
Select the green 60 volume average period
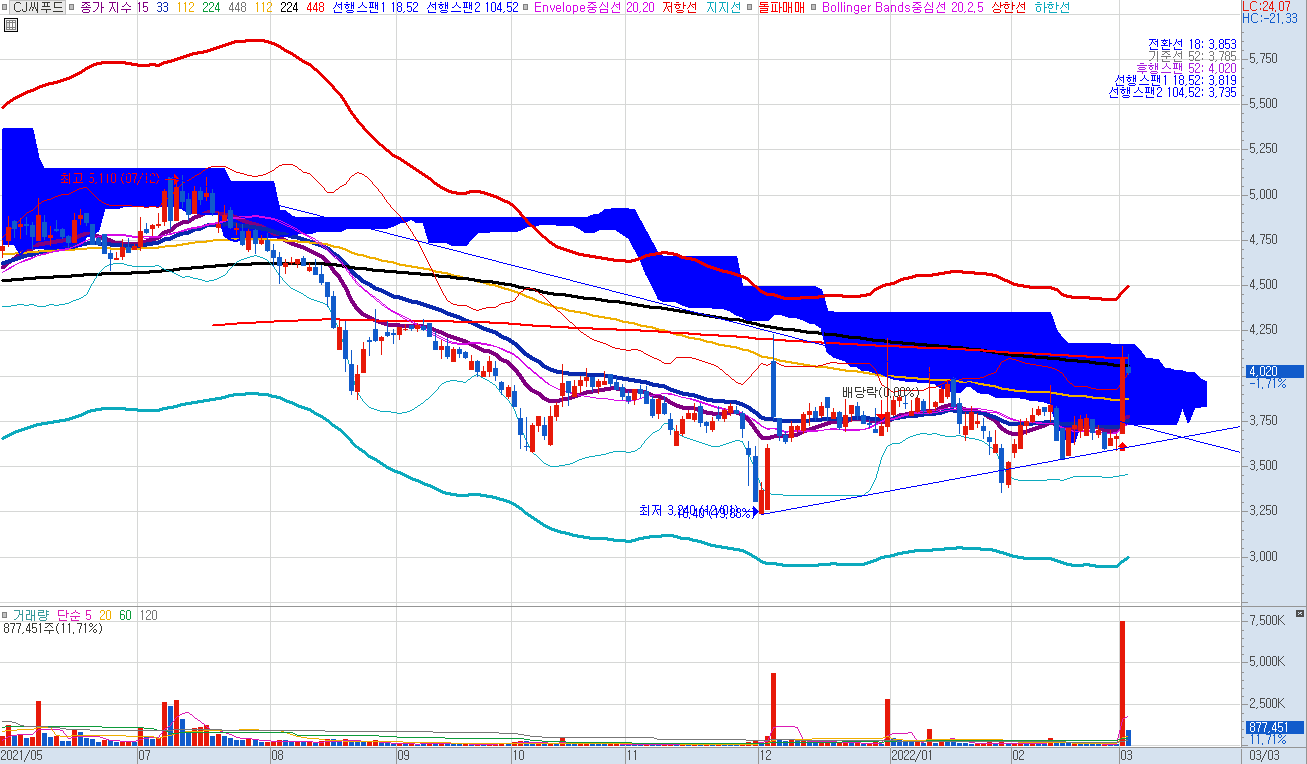coord(125,615)
